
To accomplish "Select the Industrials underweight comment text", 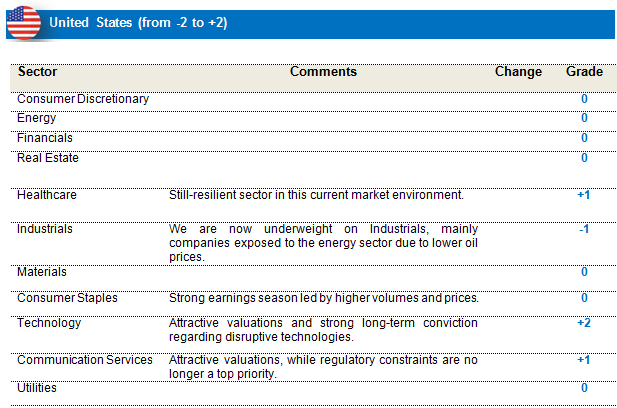I will (323, 243).
